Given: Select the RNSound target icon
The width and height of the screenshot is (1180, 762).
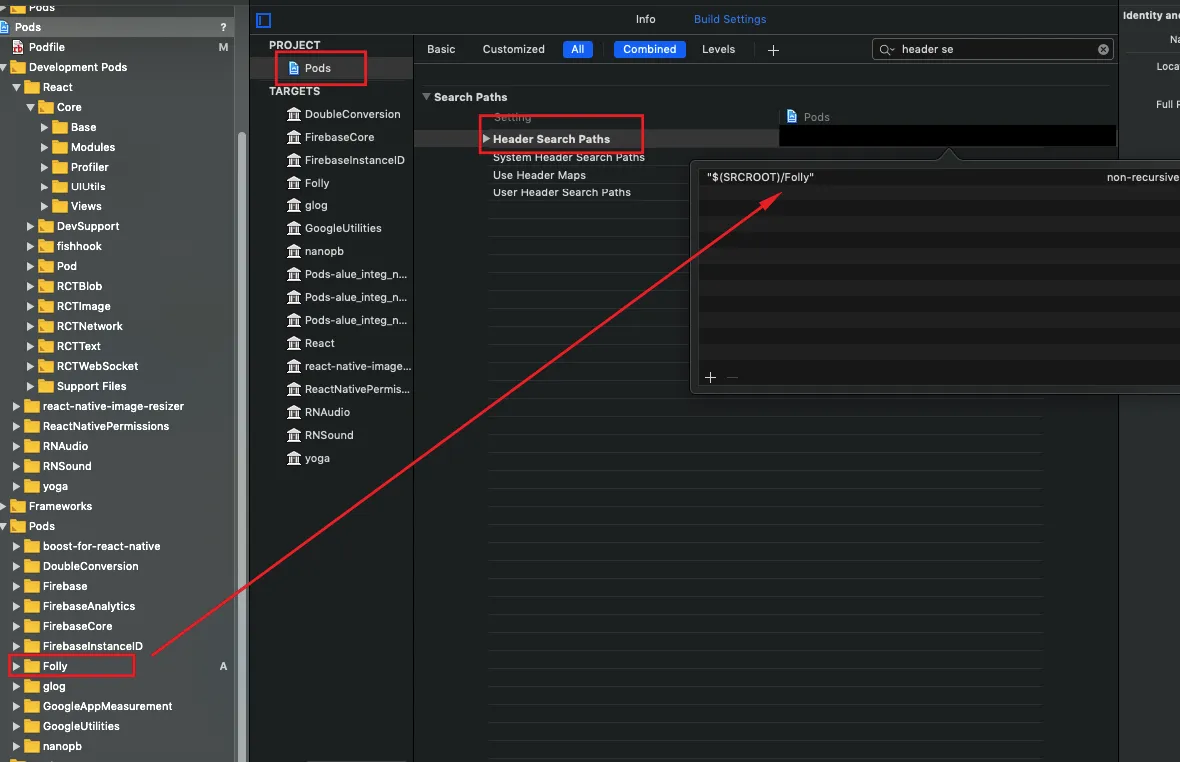Looking at the screenshot, I should [293, 435].
